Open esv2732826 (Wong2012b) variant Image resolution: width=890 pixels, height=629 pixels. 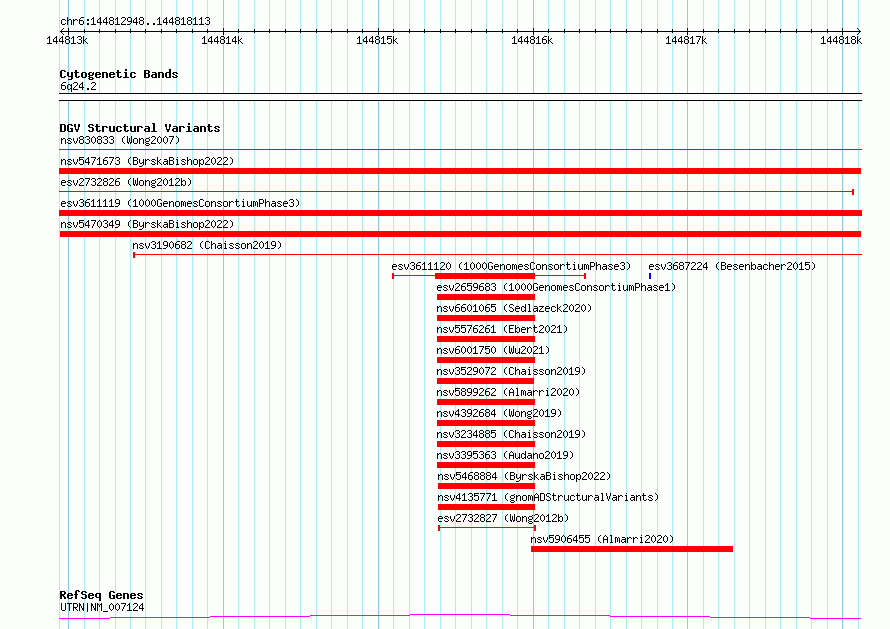point(126,182)
